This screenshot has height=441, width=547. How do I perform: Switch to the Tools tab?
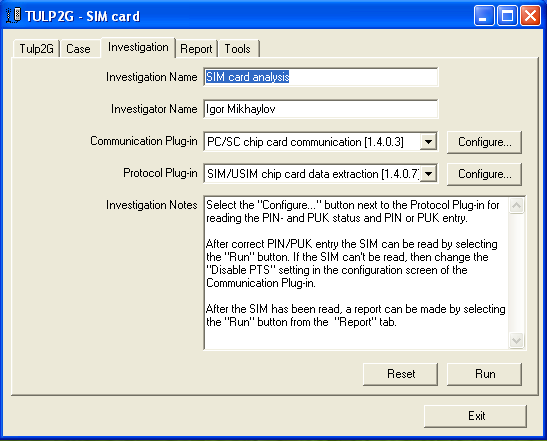238,49
